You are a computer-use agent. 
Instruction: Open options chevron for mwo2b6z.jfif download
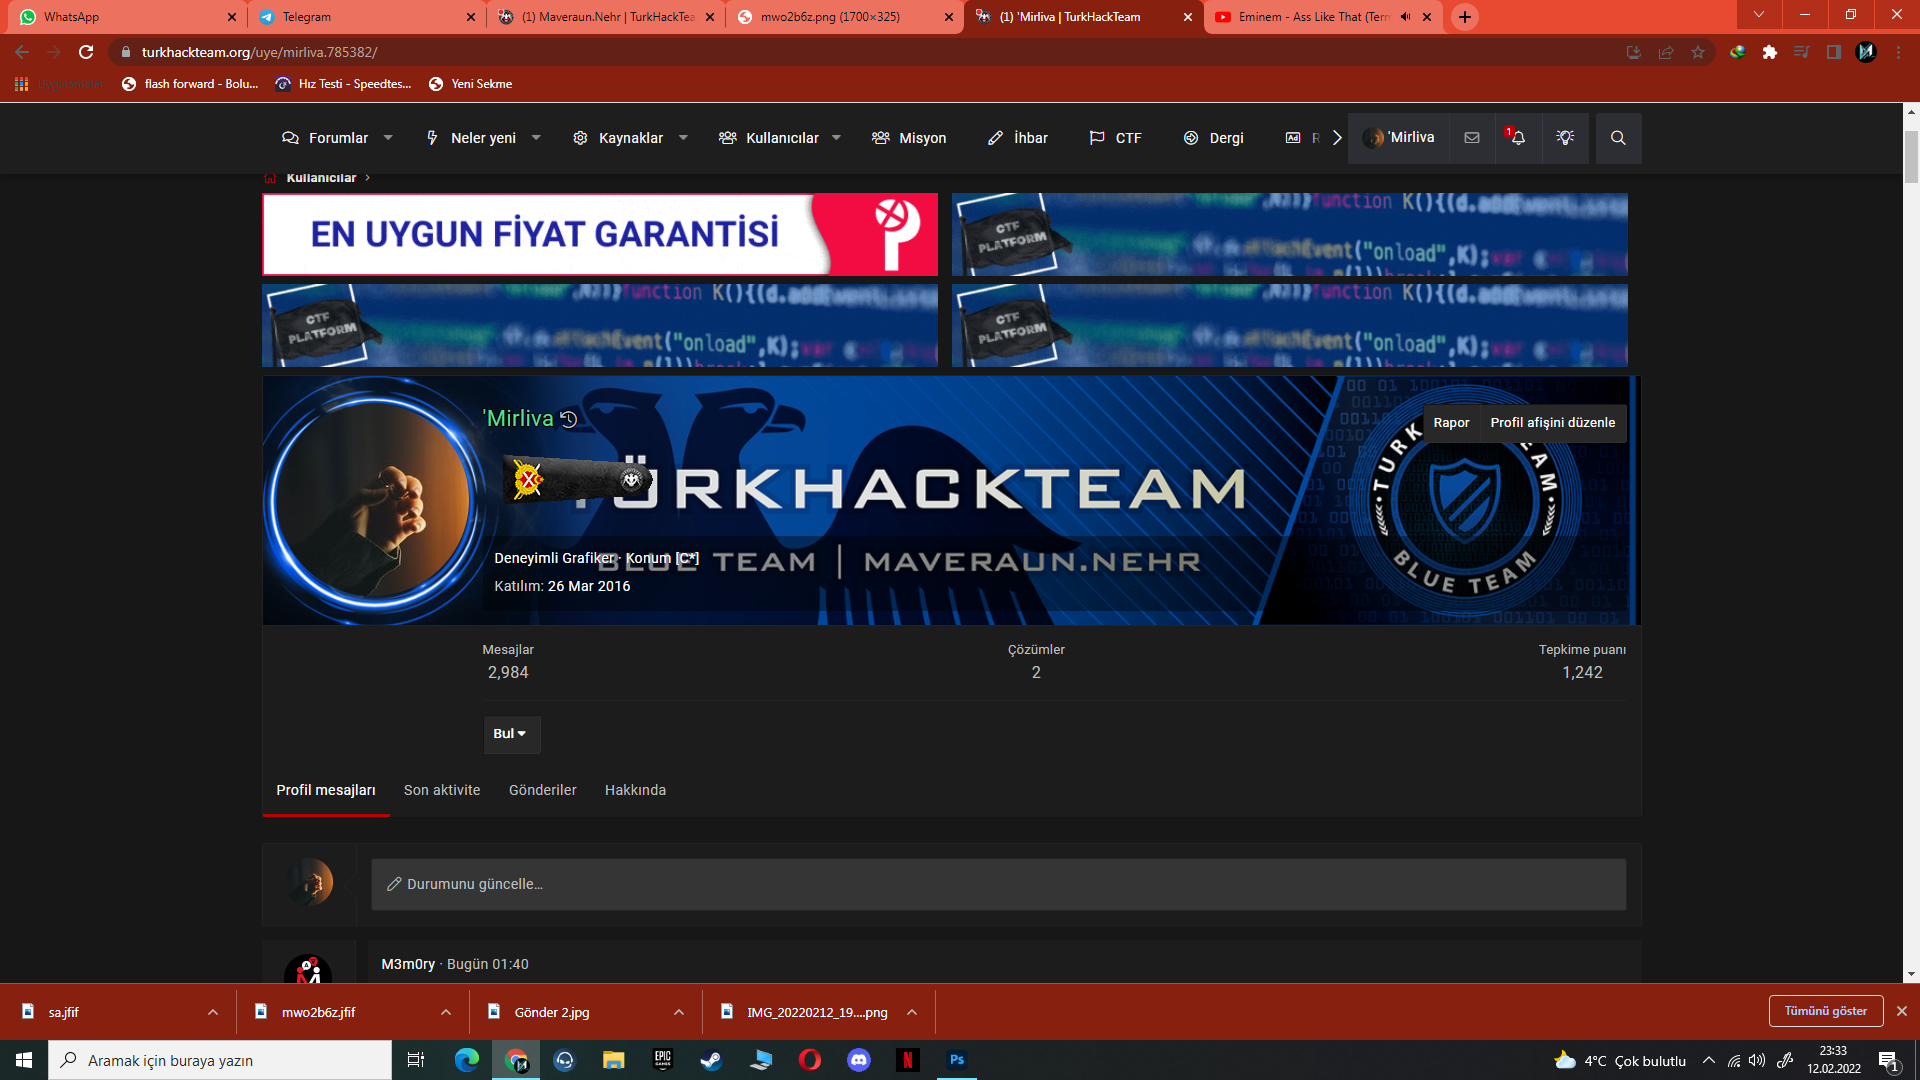446,1012
